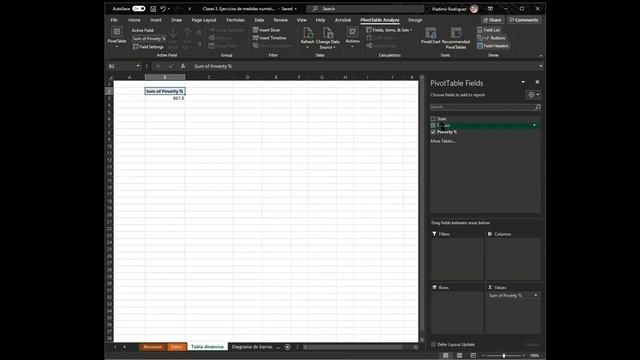Open the Vladimir Rodriguez account avatar
This screenshot has height=360, width=640.
(x=474, y=9)
